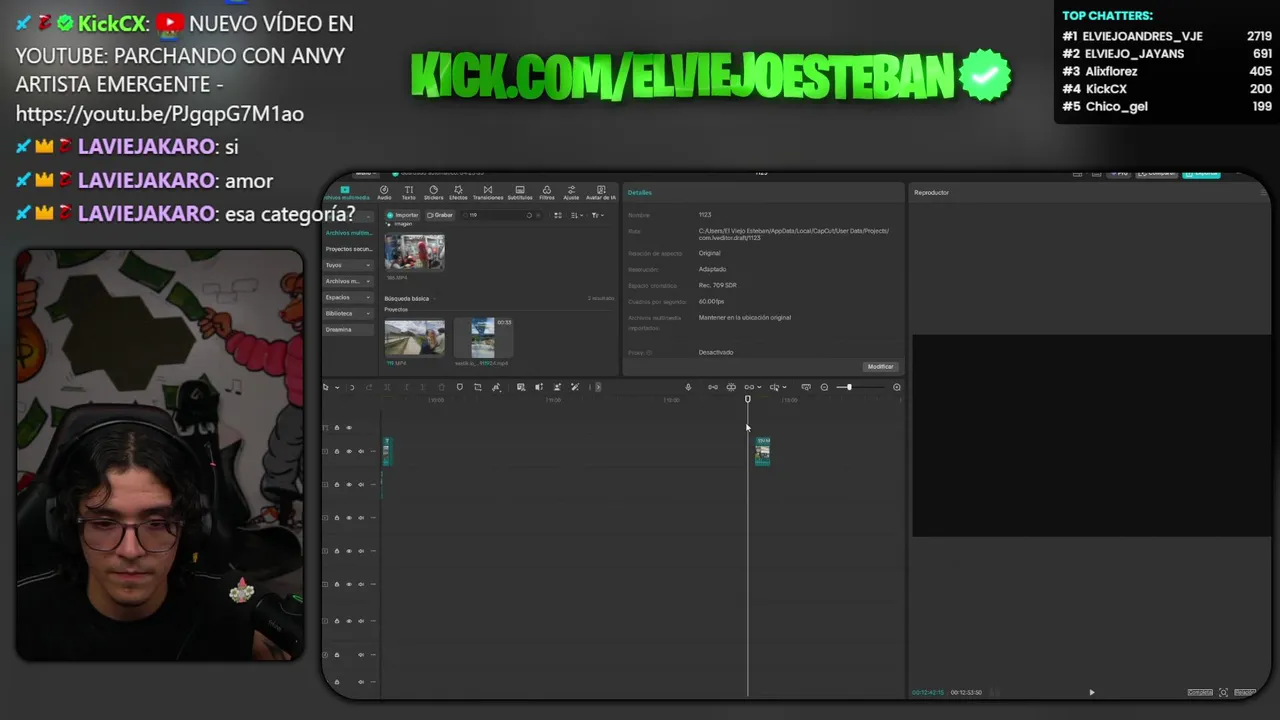Image resolution: width=1280 pixels, height=720 pixels.
Task: Open the Texto tab
Action: tap(408, 192)
